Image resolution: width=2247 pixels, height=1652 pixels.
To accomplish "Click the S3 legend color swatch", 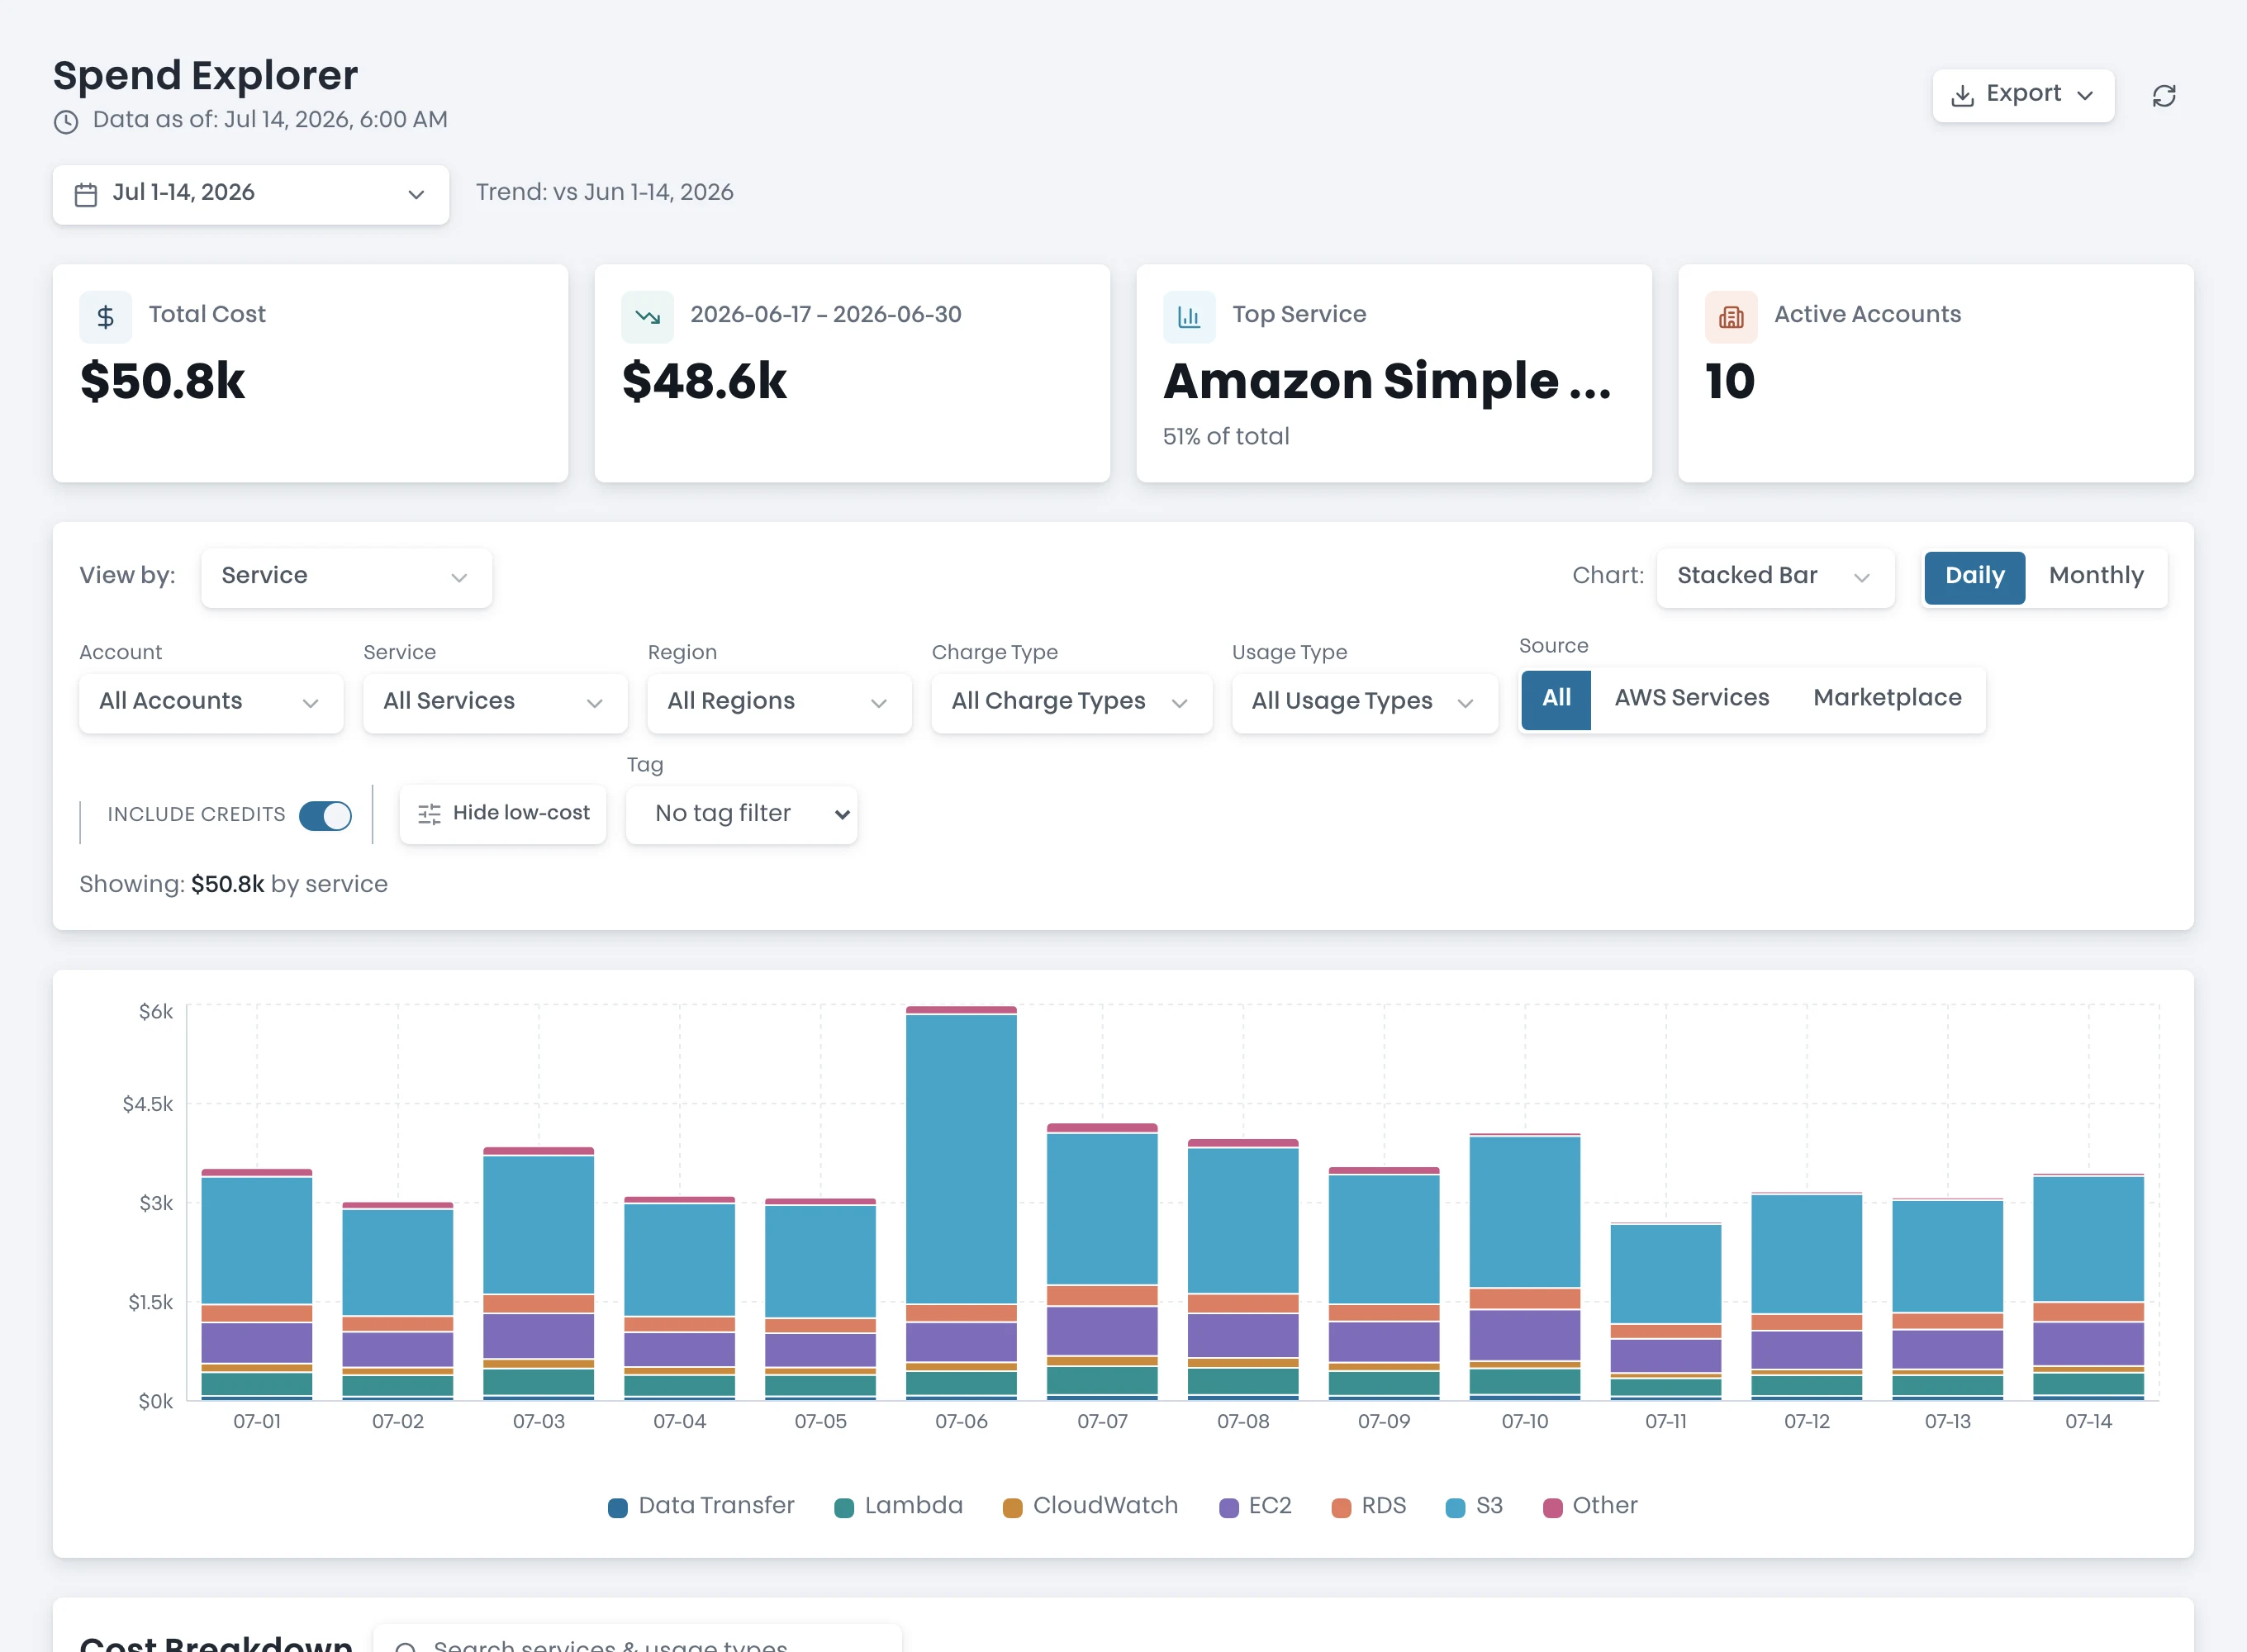I will tap(1455, 1507).
